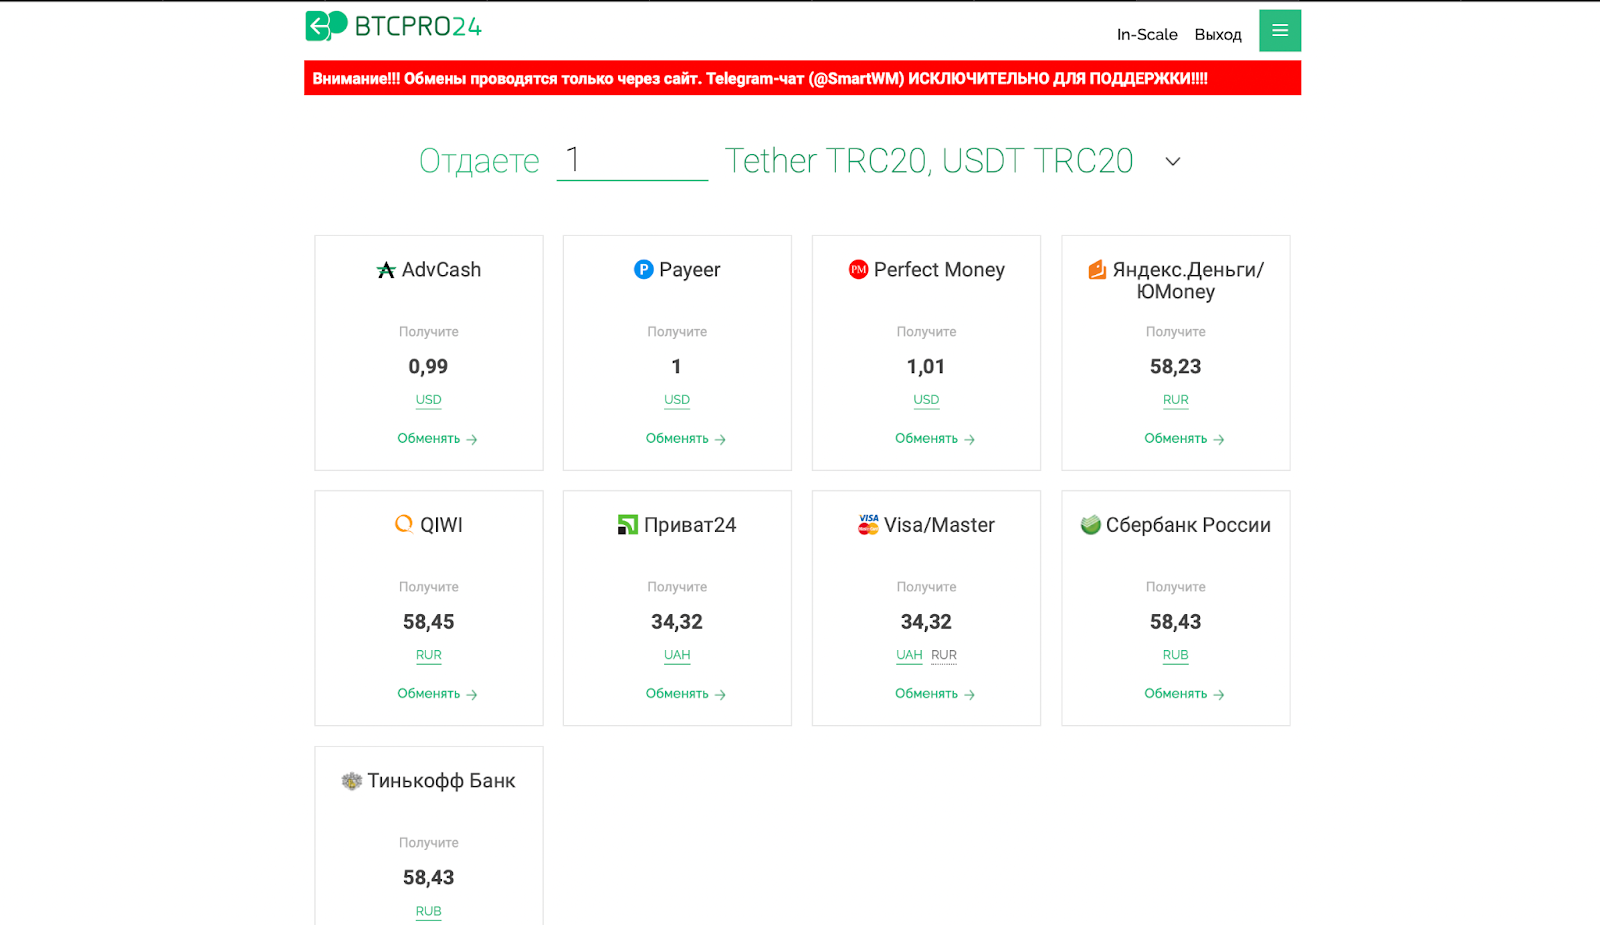
Task: Click the Visa/Master card title
Action: (939, 525)
